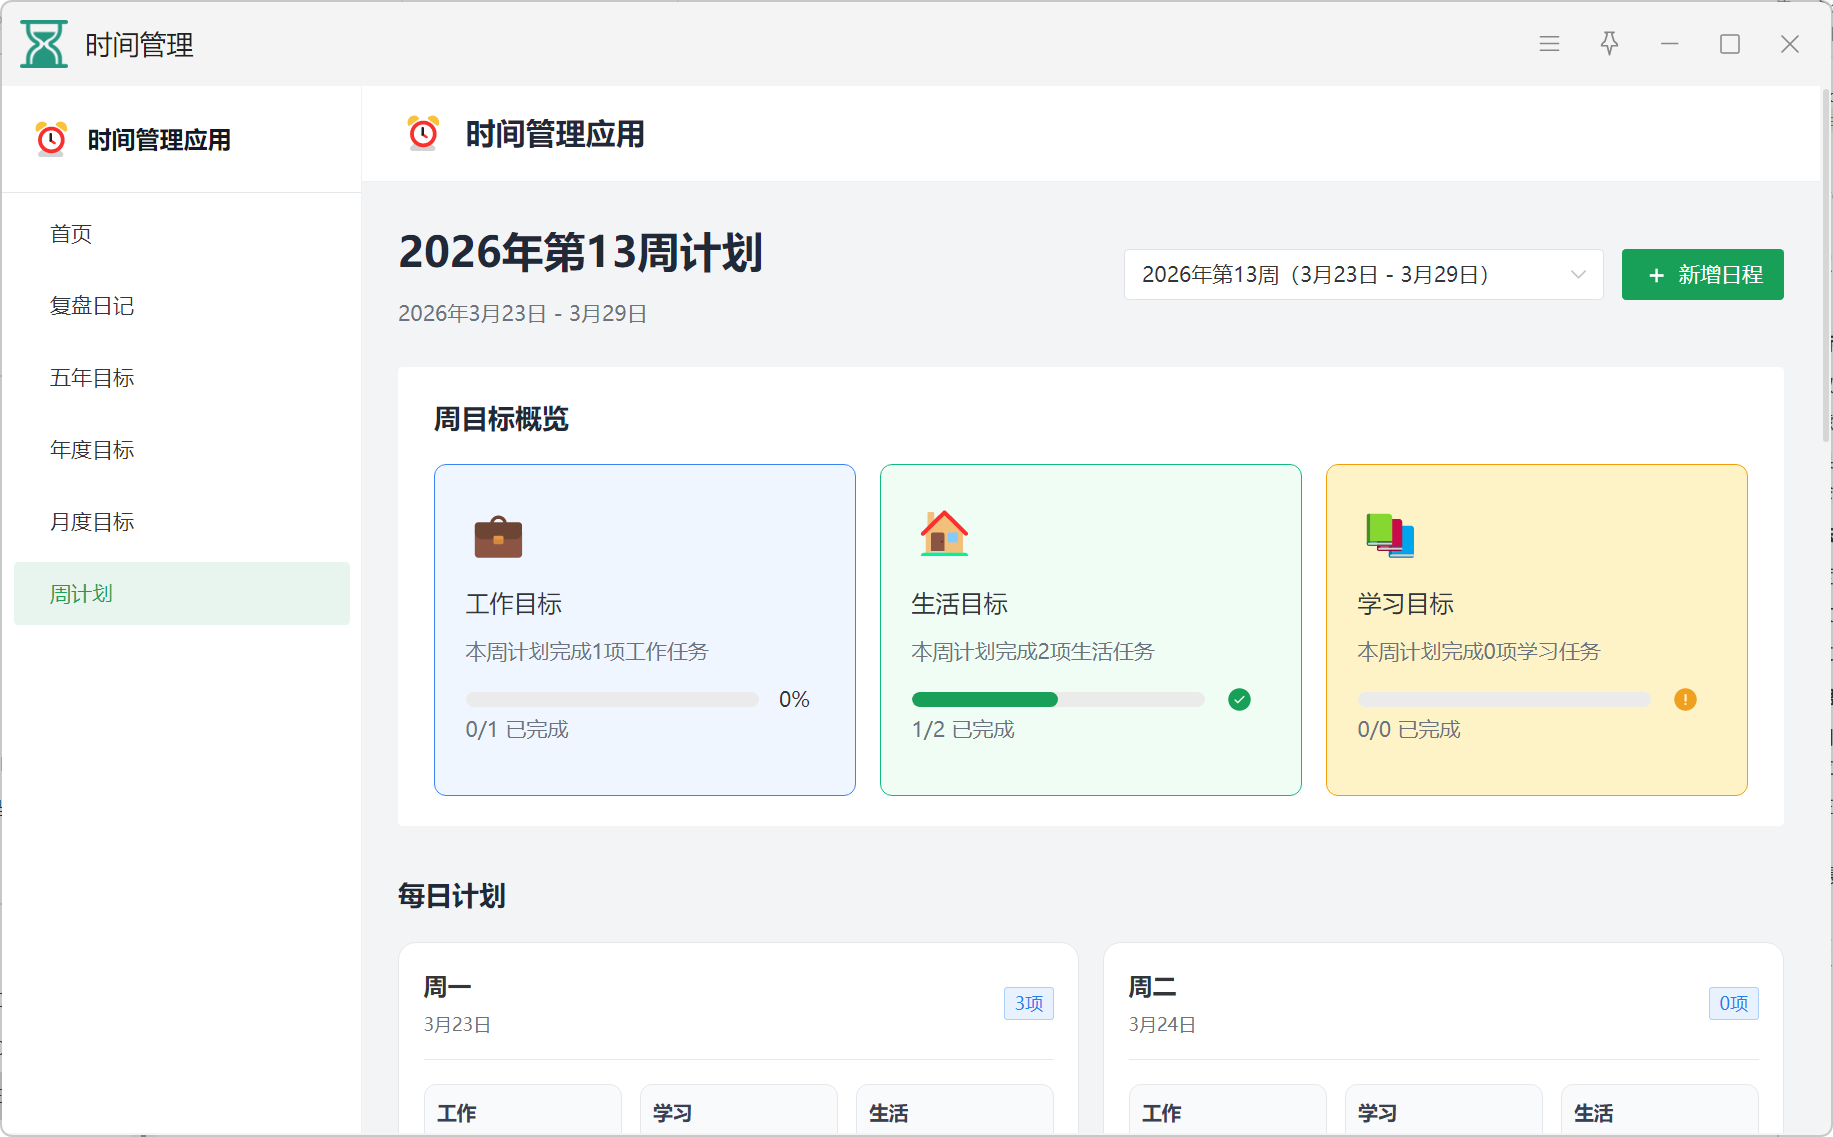Click the briefcase icon in 工作目标 card
The image size is (1833, 1137).
498,536
